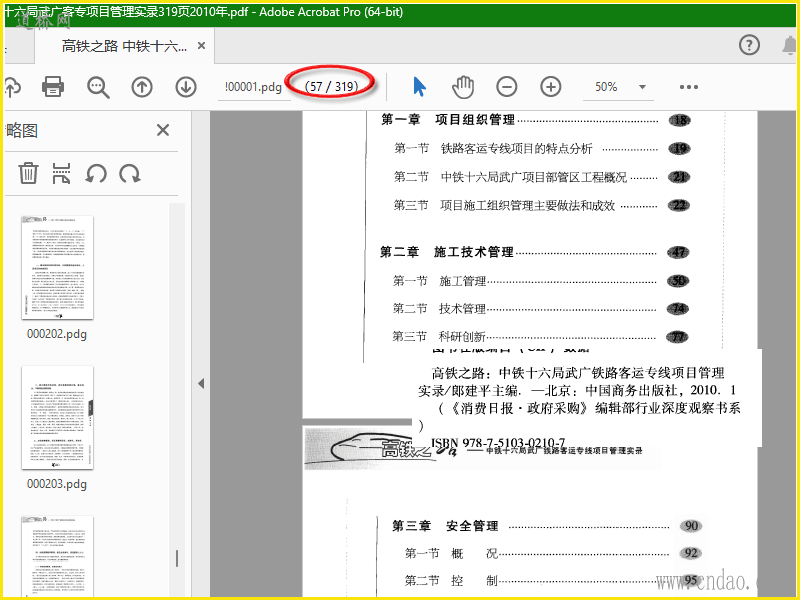Click the 第一章 项目组织管理 heading
Image resolution: width=800 pixels, height=600 pixels.
click(448, 120)
